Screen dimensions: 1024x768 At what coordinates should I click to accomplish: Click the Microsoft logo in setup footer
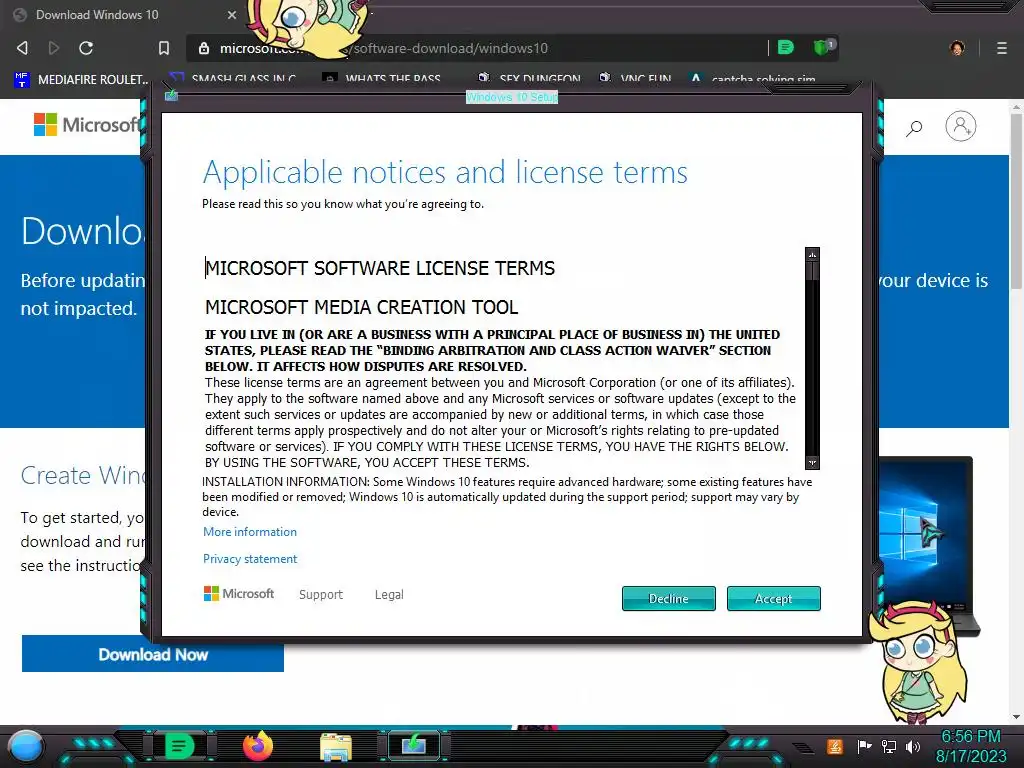click(239, 594)
